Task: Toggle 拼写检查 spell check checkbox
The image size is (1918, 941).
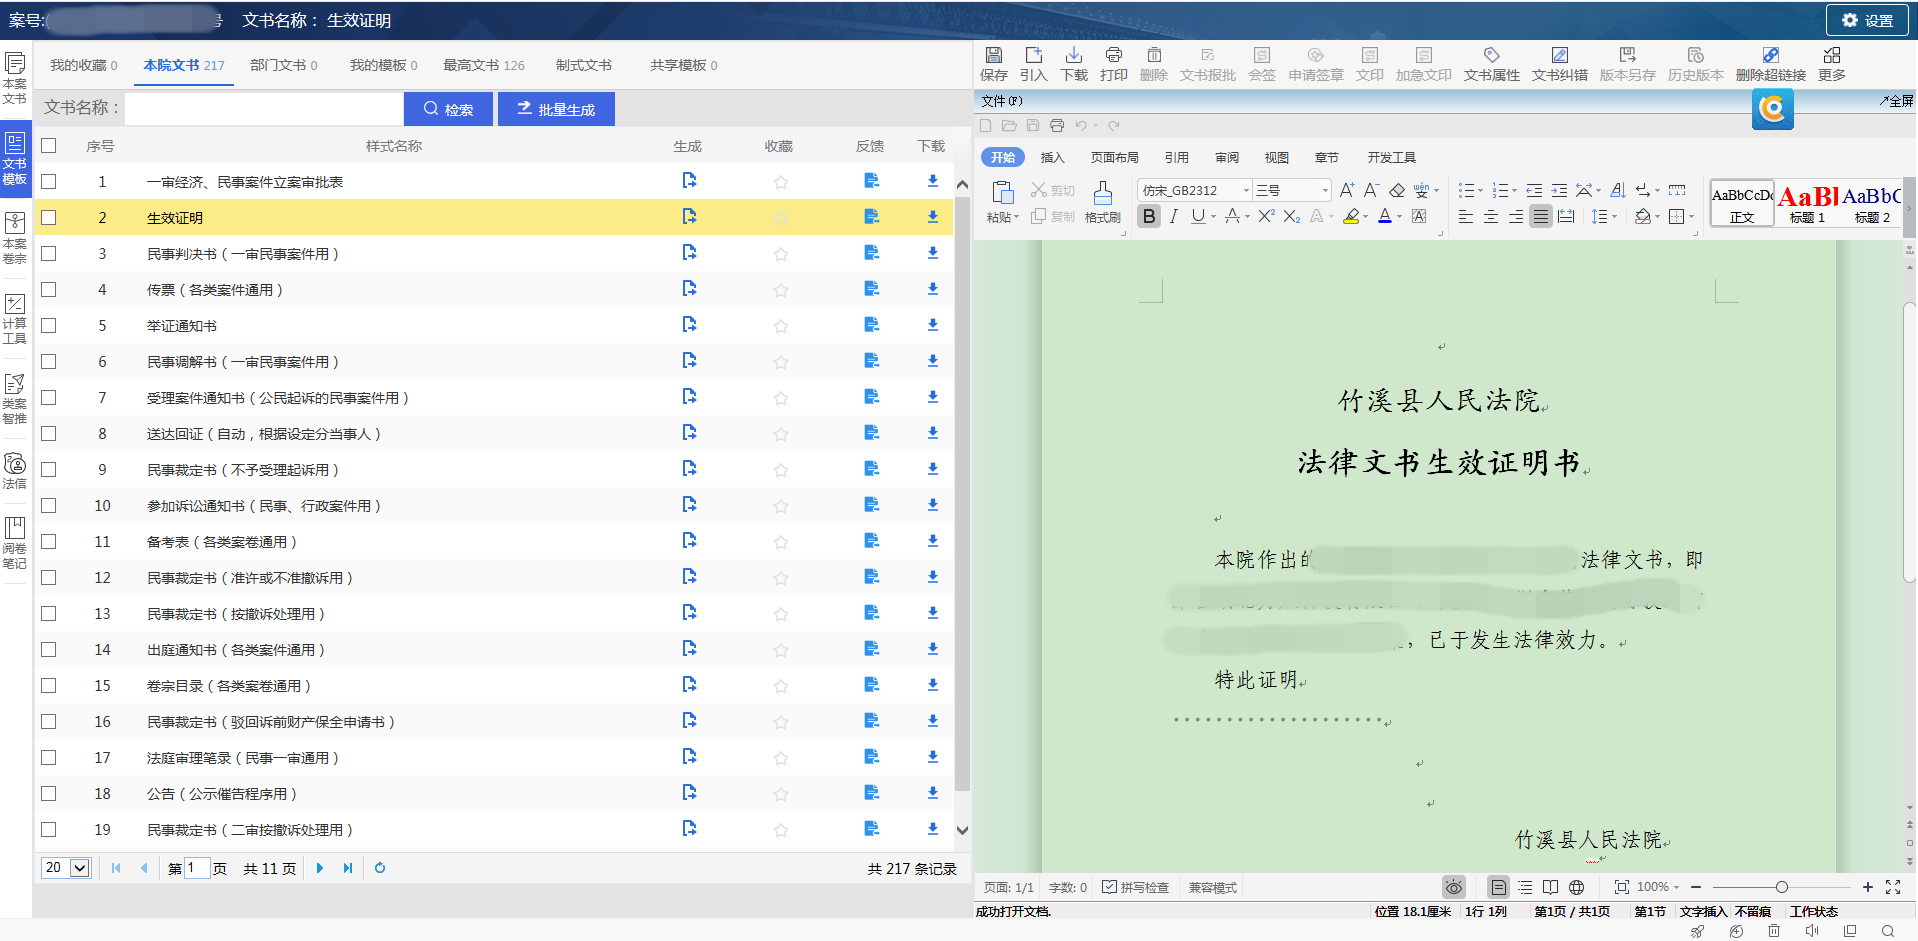Action: [1109, 887]
